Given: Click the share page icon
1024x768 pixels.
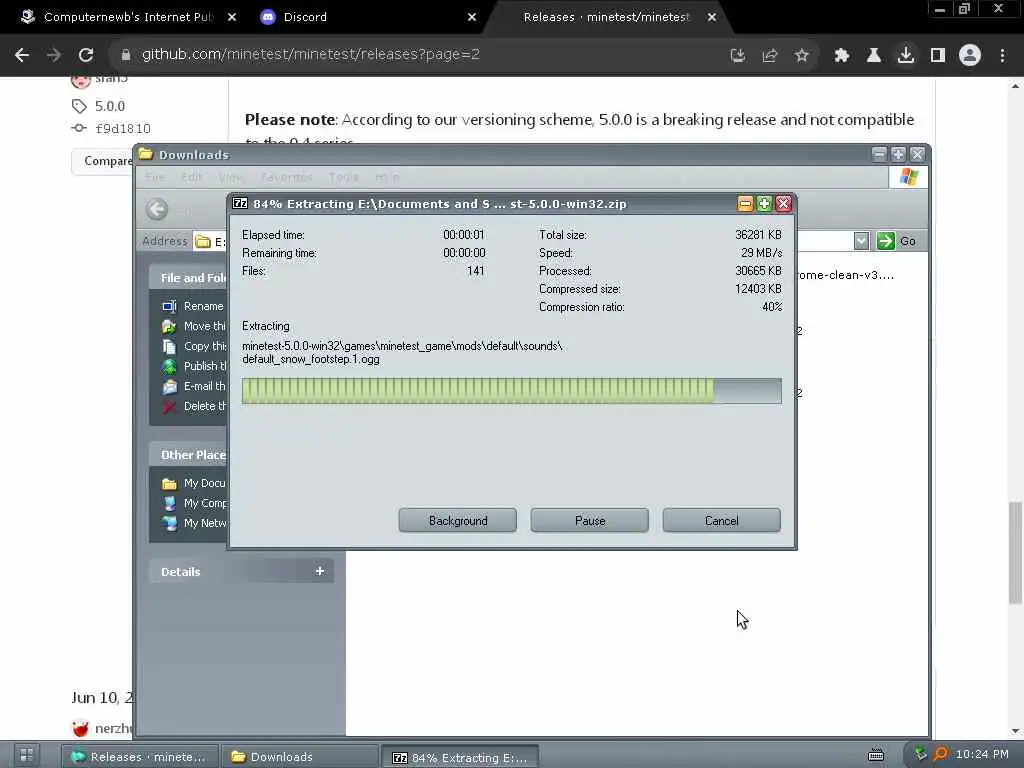Looking at the screenshot, I should pyautogui.click(x=770, y=56).
